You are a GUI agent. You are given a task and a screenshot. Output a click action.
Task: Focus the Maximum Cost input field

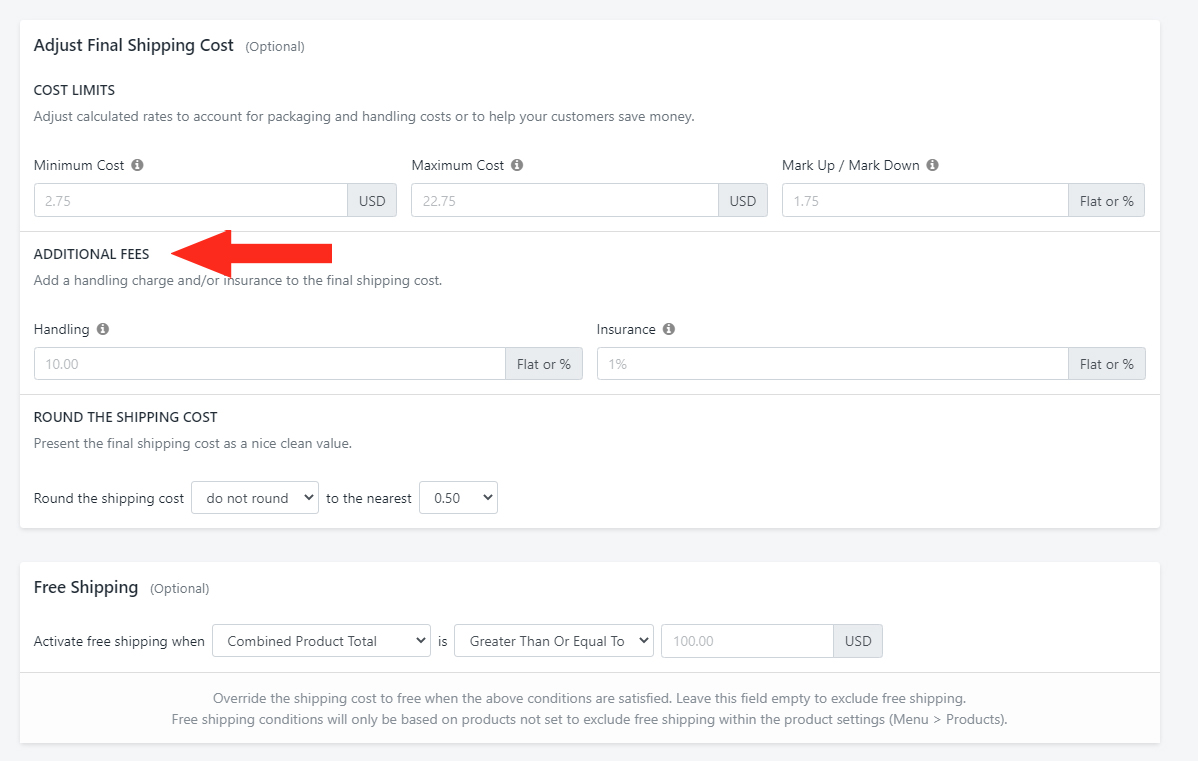pyautogui.click(x=565, y=200)
